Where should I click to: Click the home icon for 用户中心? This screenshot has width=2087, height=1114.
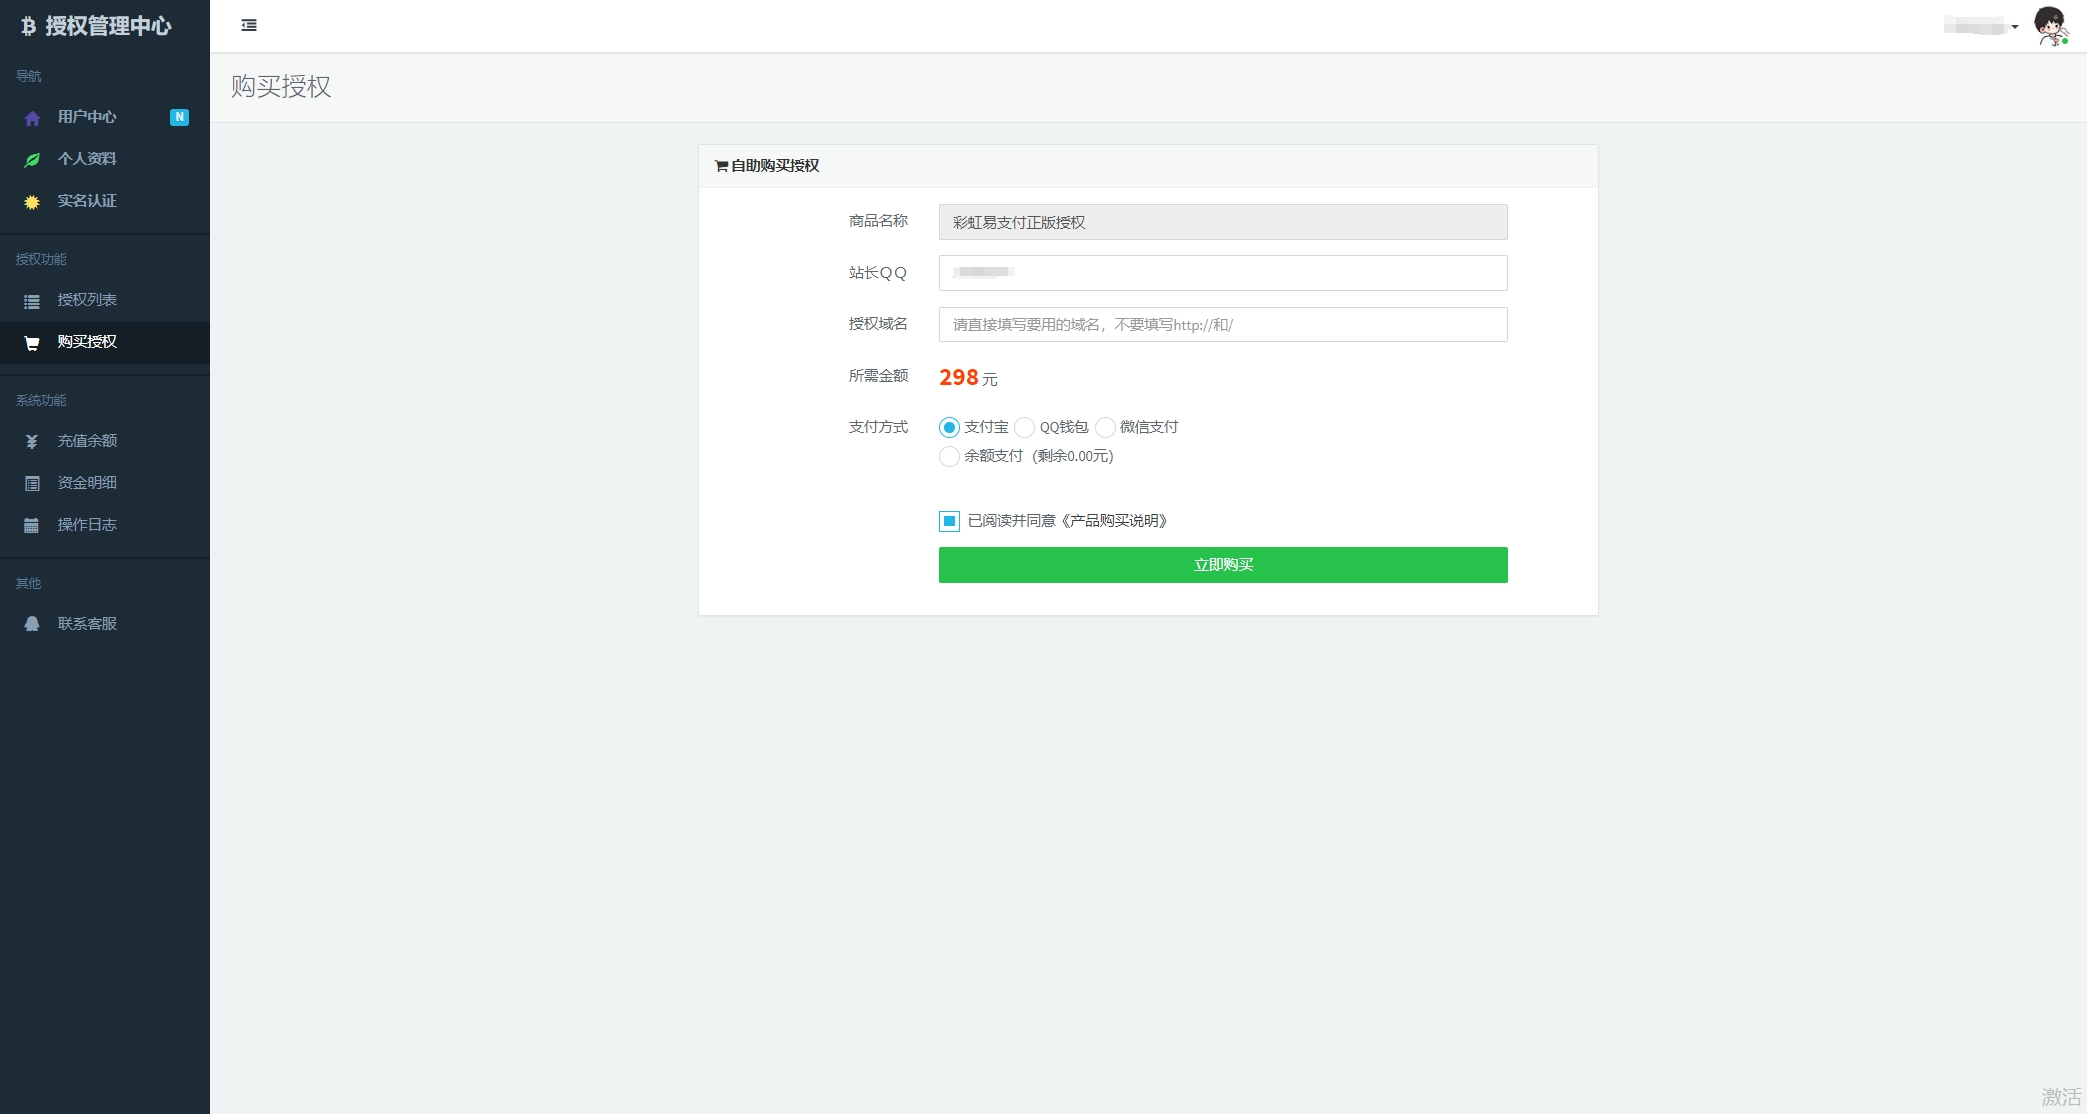coord(32,118)
